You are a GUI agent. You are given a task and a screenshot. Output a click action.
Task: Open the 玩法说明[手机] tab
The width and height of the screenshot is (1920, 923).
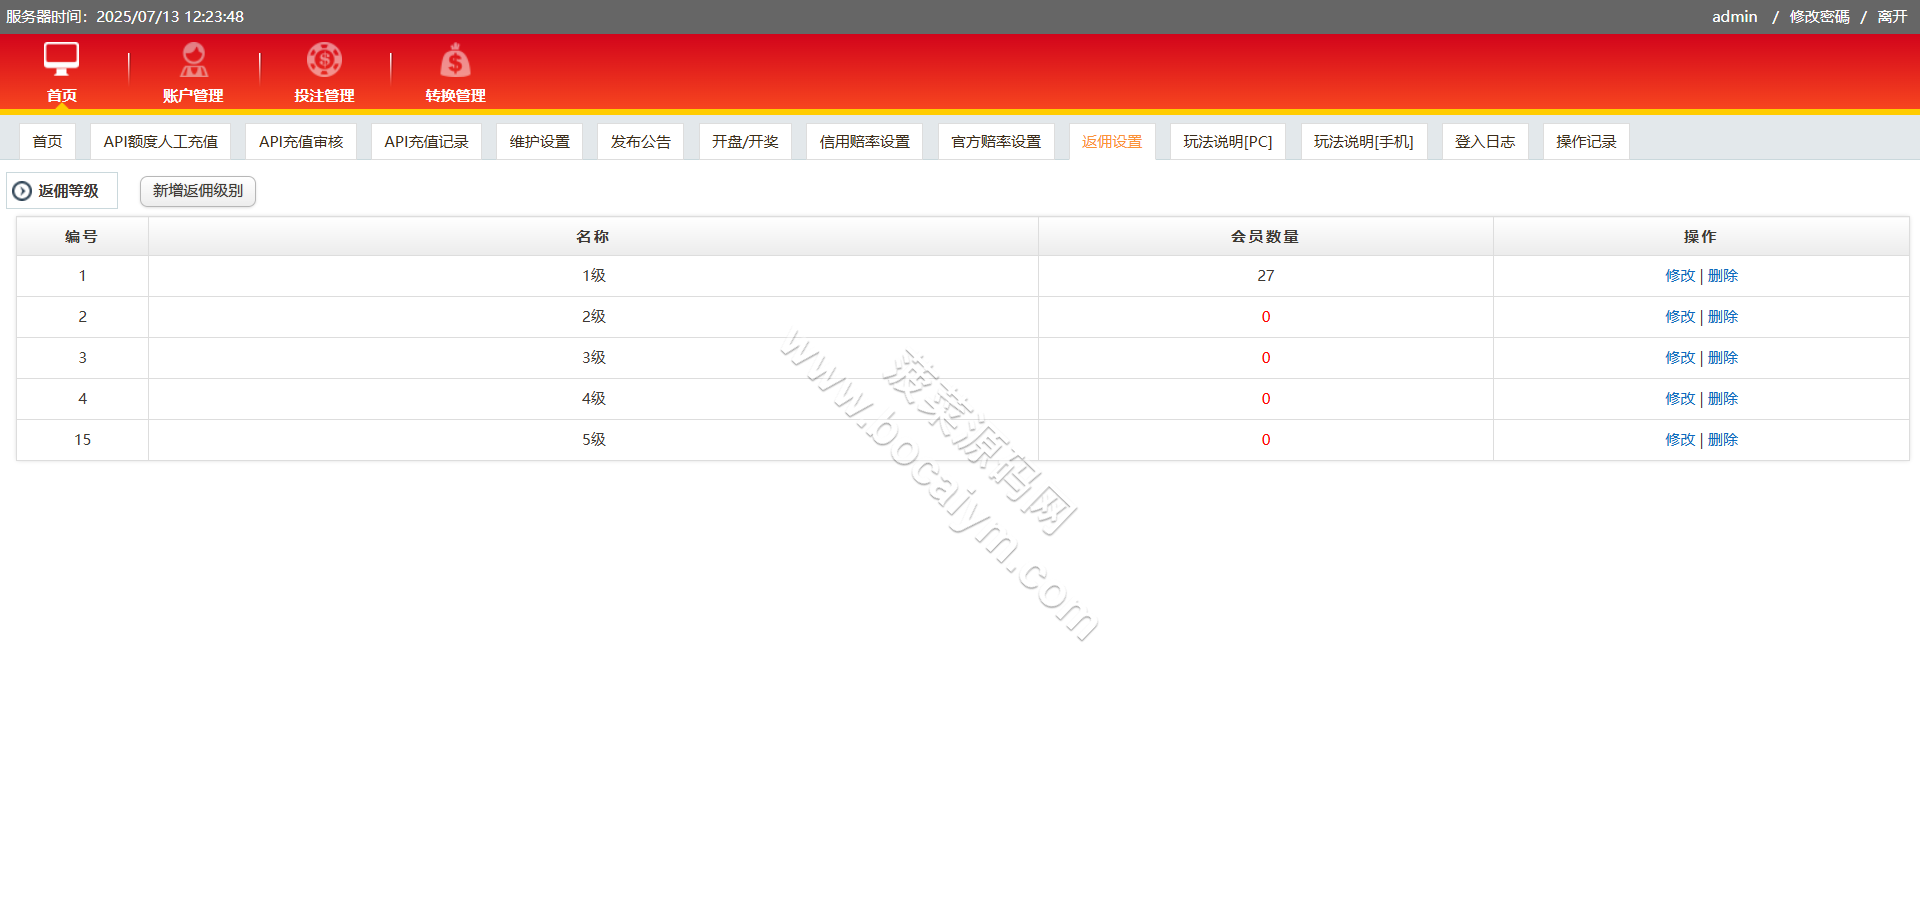point(1364,142)
